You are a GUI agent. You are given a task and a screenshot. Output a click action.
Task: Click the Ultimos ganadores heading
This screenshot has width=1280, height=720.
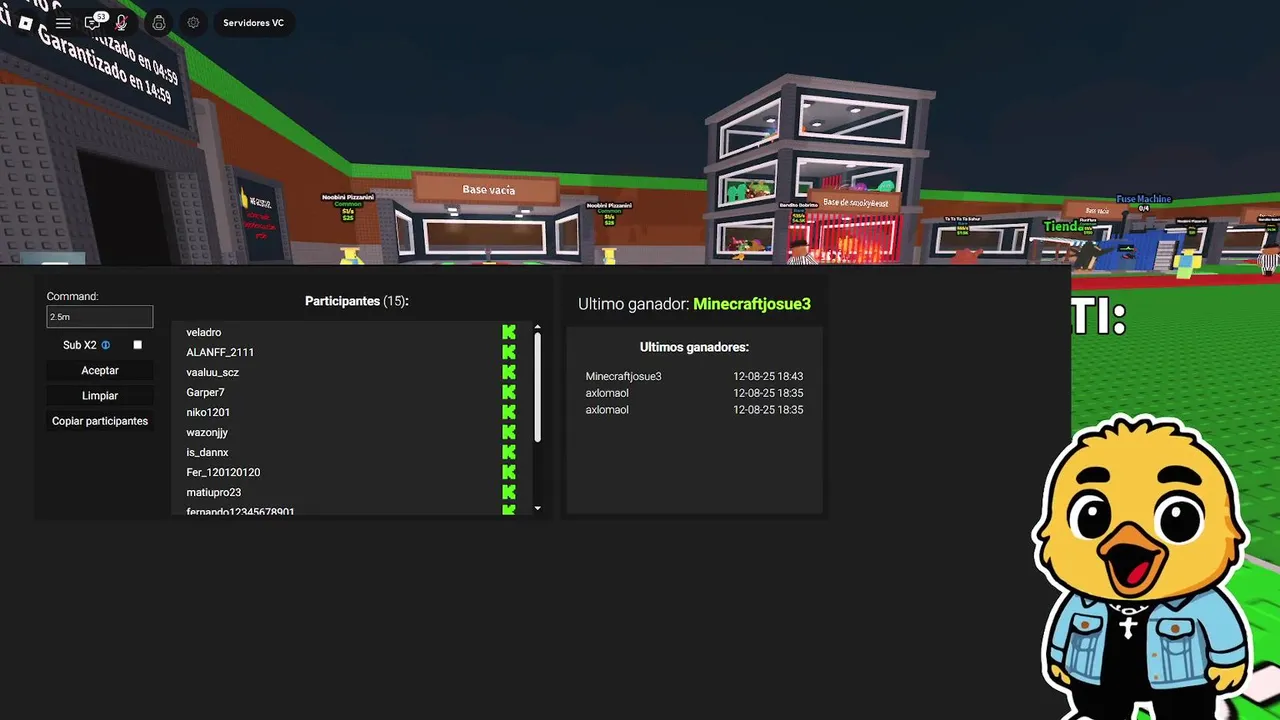pyautogui.click(x=694, y=347)
